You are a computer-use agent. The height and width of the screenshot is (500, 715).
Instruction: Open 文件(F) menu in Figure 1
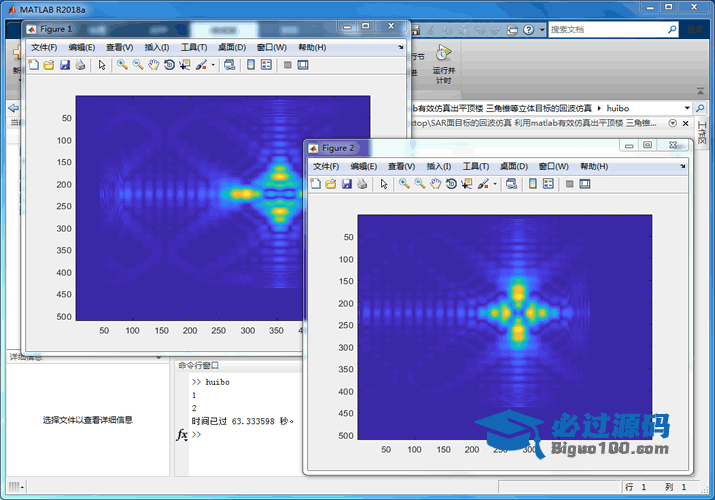(x=44, y=47)
